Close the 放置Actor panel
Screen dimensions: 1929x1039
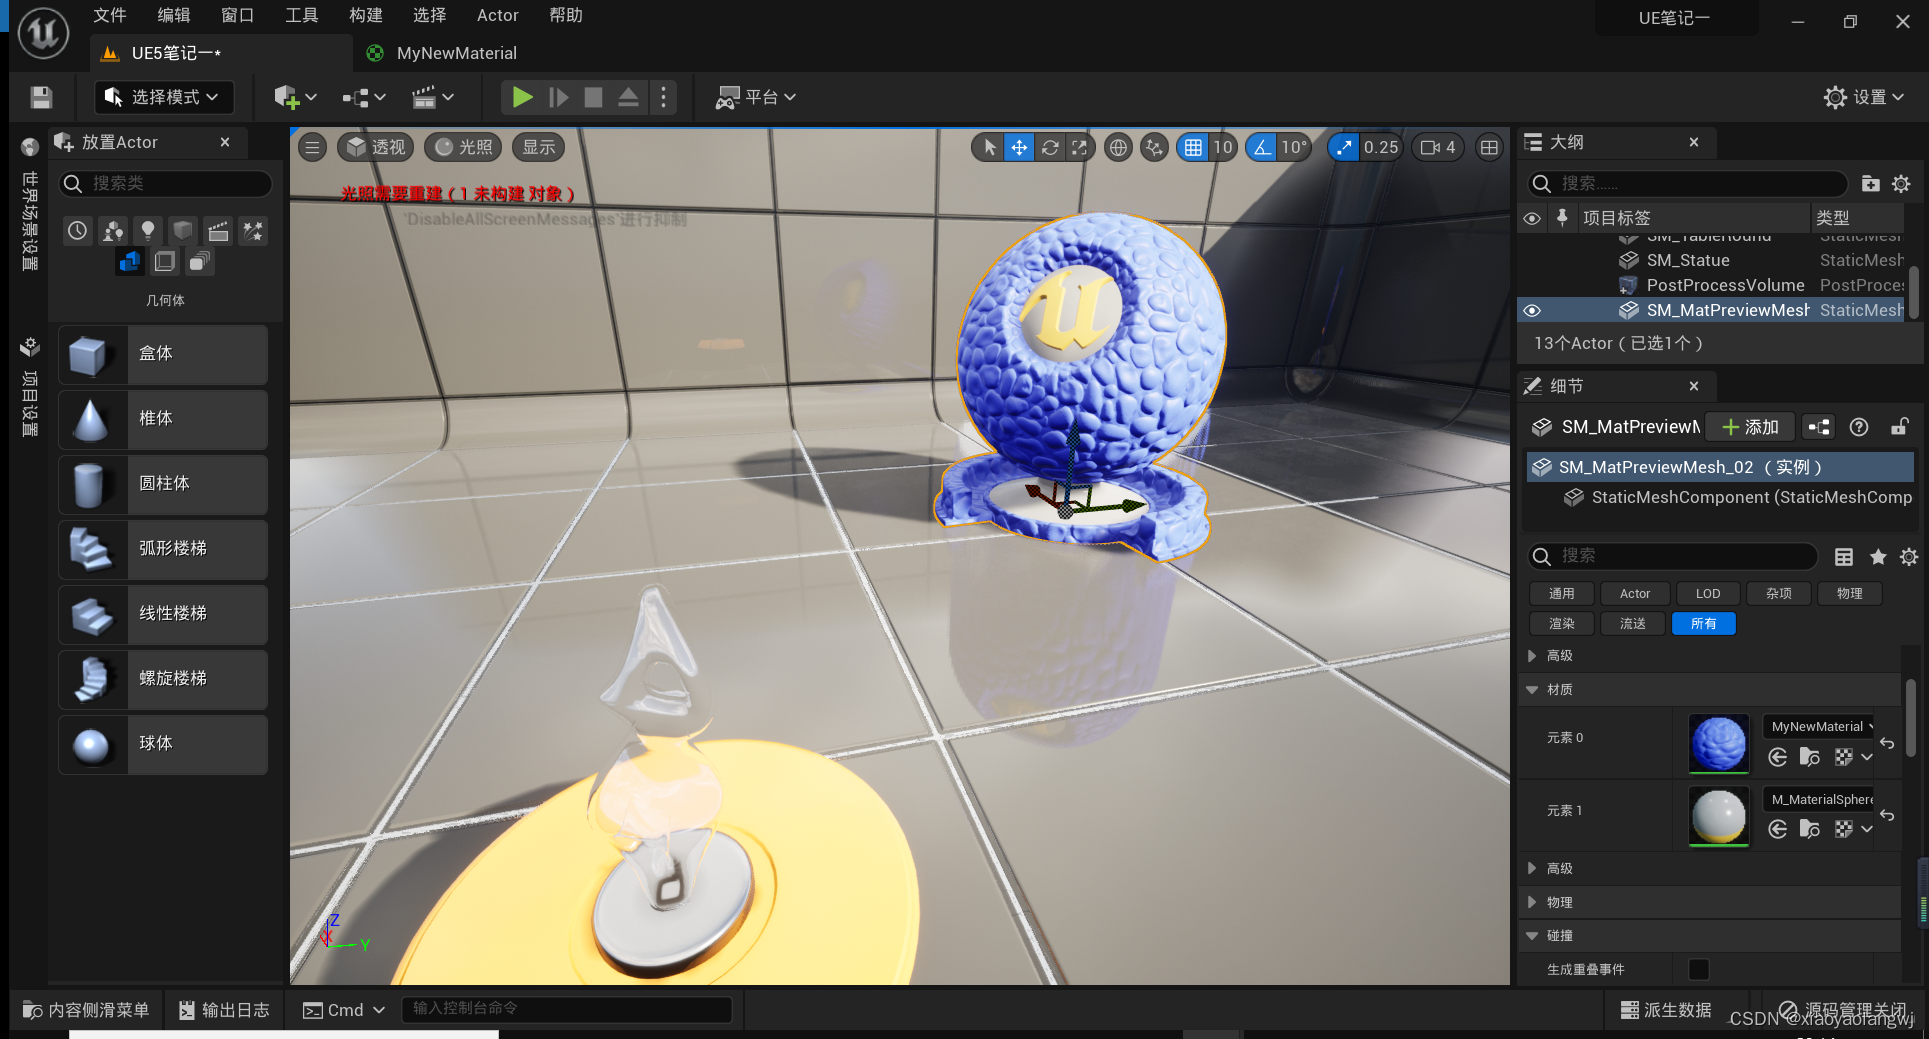tap(225, 142)
